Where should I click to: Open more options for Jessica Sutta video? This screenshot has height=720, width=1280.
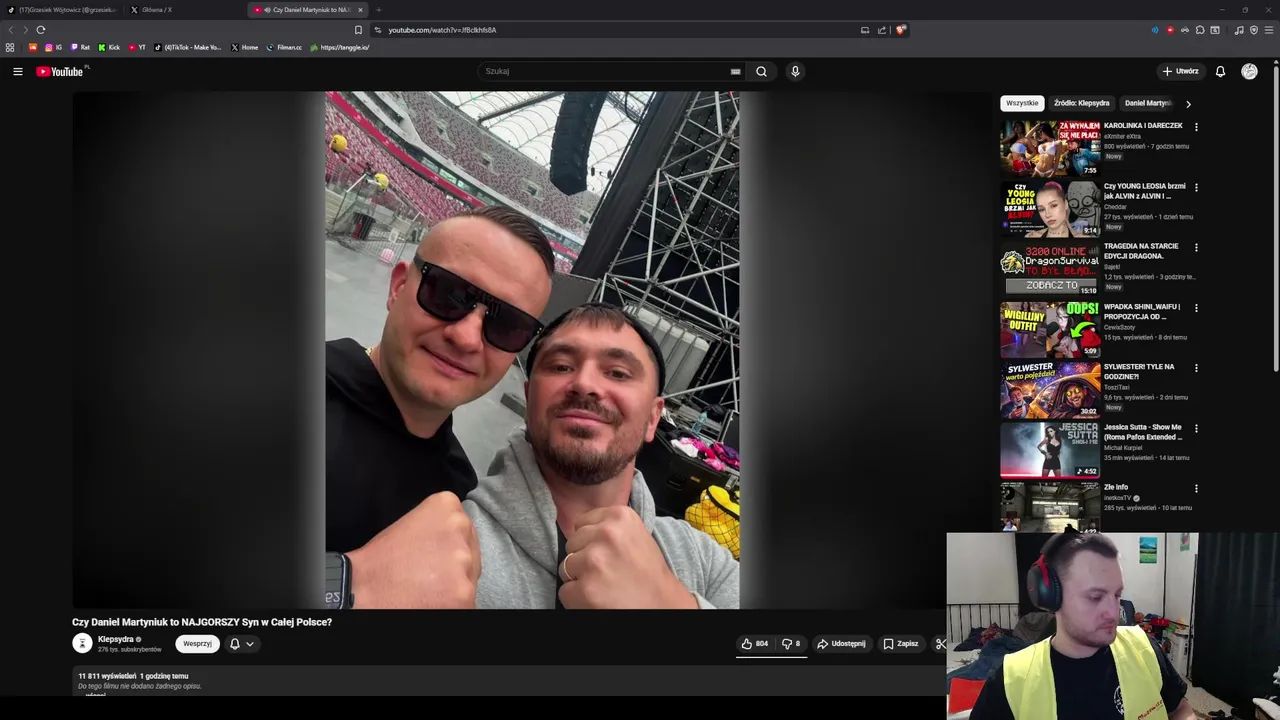coord(1196,428)
